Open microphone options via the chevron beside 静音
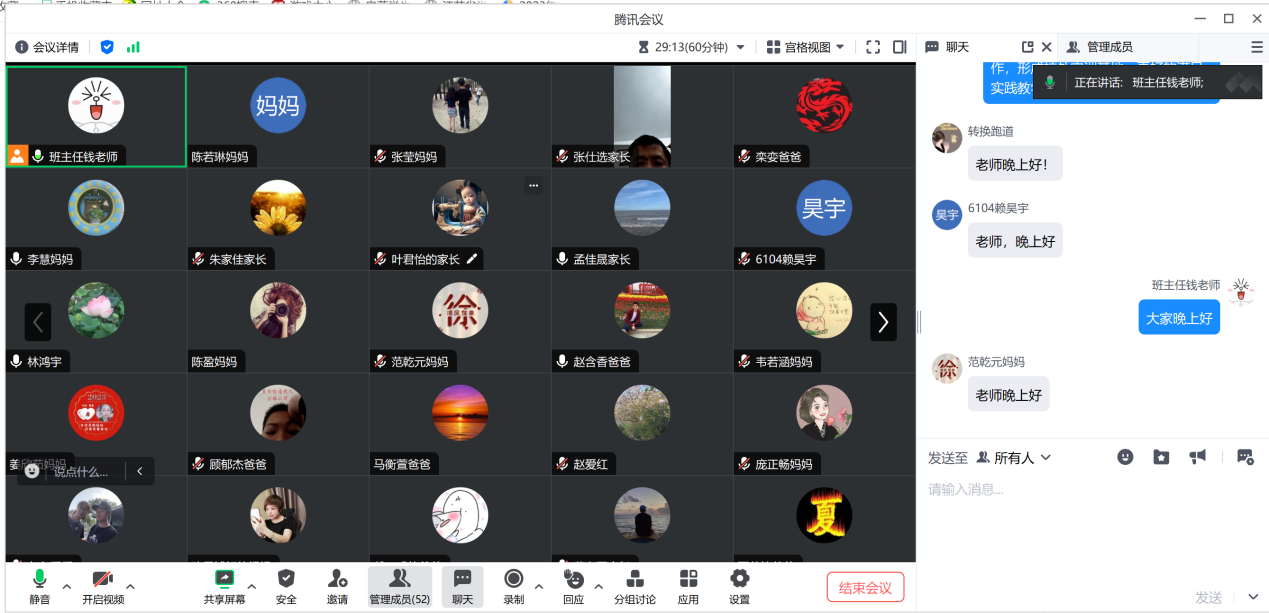This screenshot has height=613, width=1269. pyautogui.click(x=64, y=586)
